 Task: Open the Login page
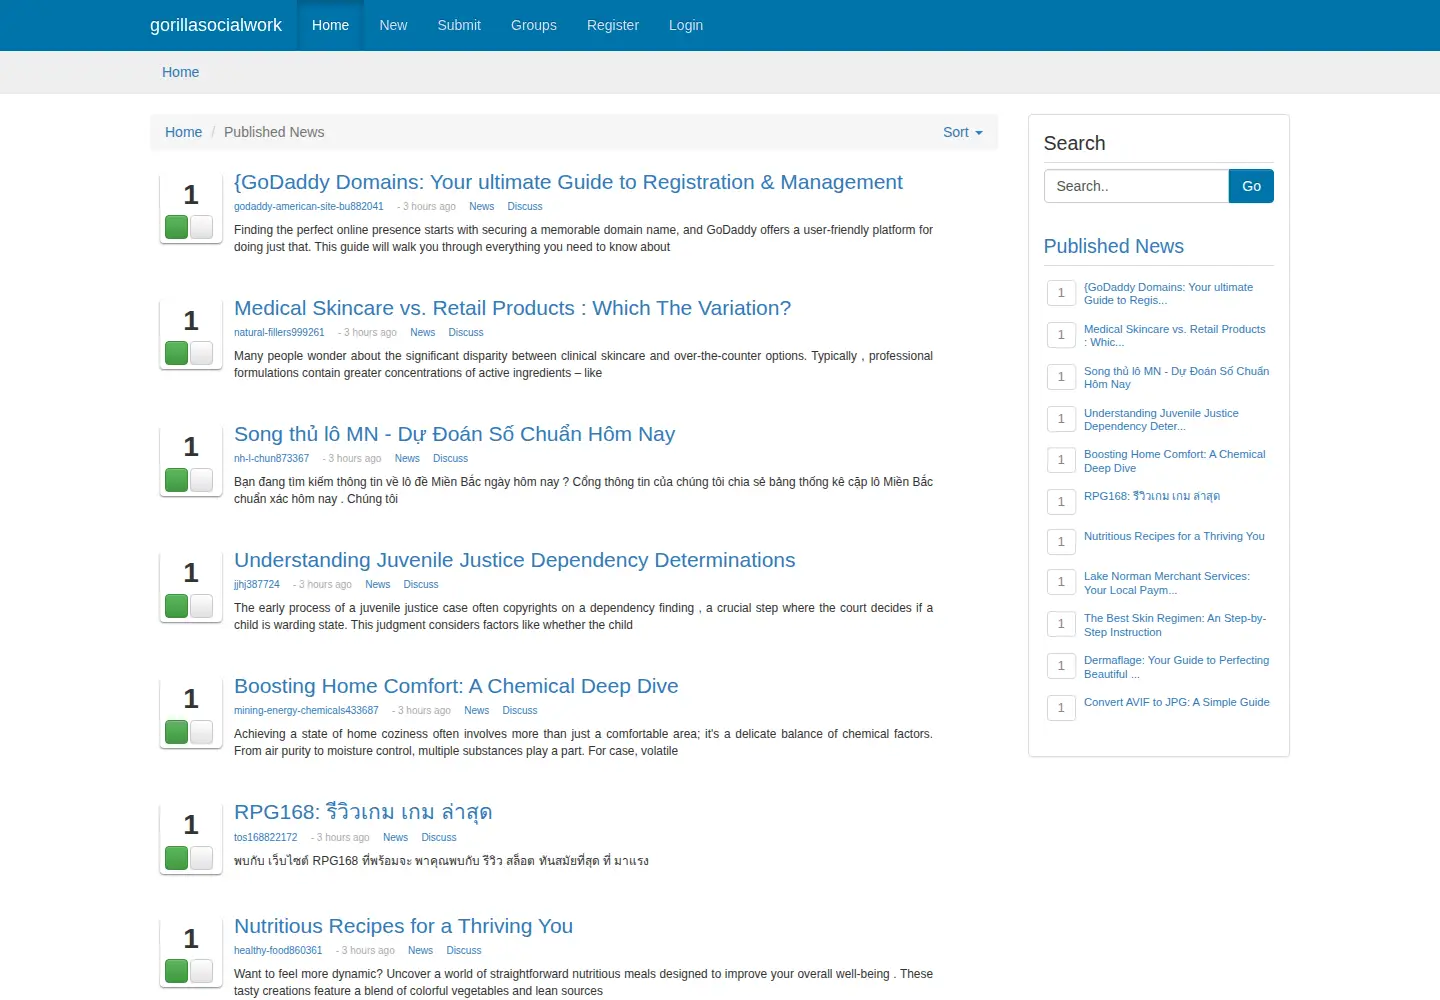point(686,25)
